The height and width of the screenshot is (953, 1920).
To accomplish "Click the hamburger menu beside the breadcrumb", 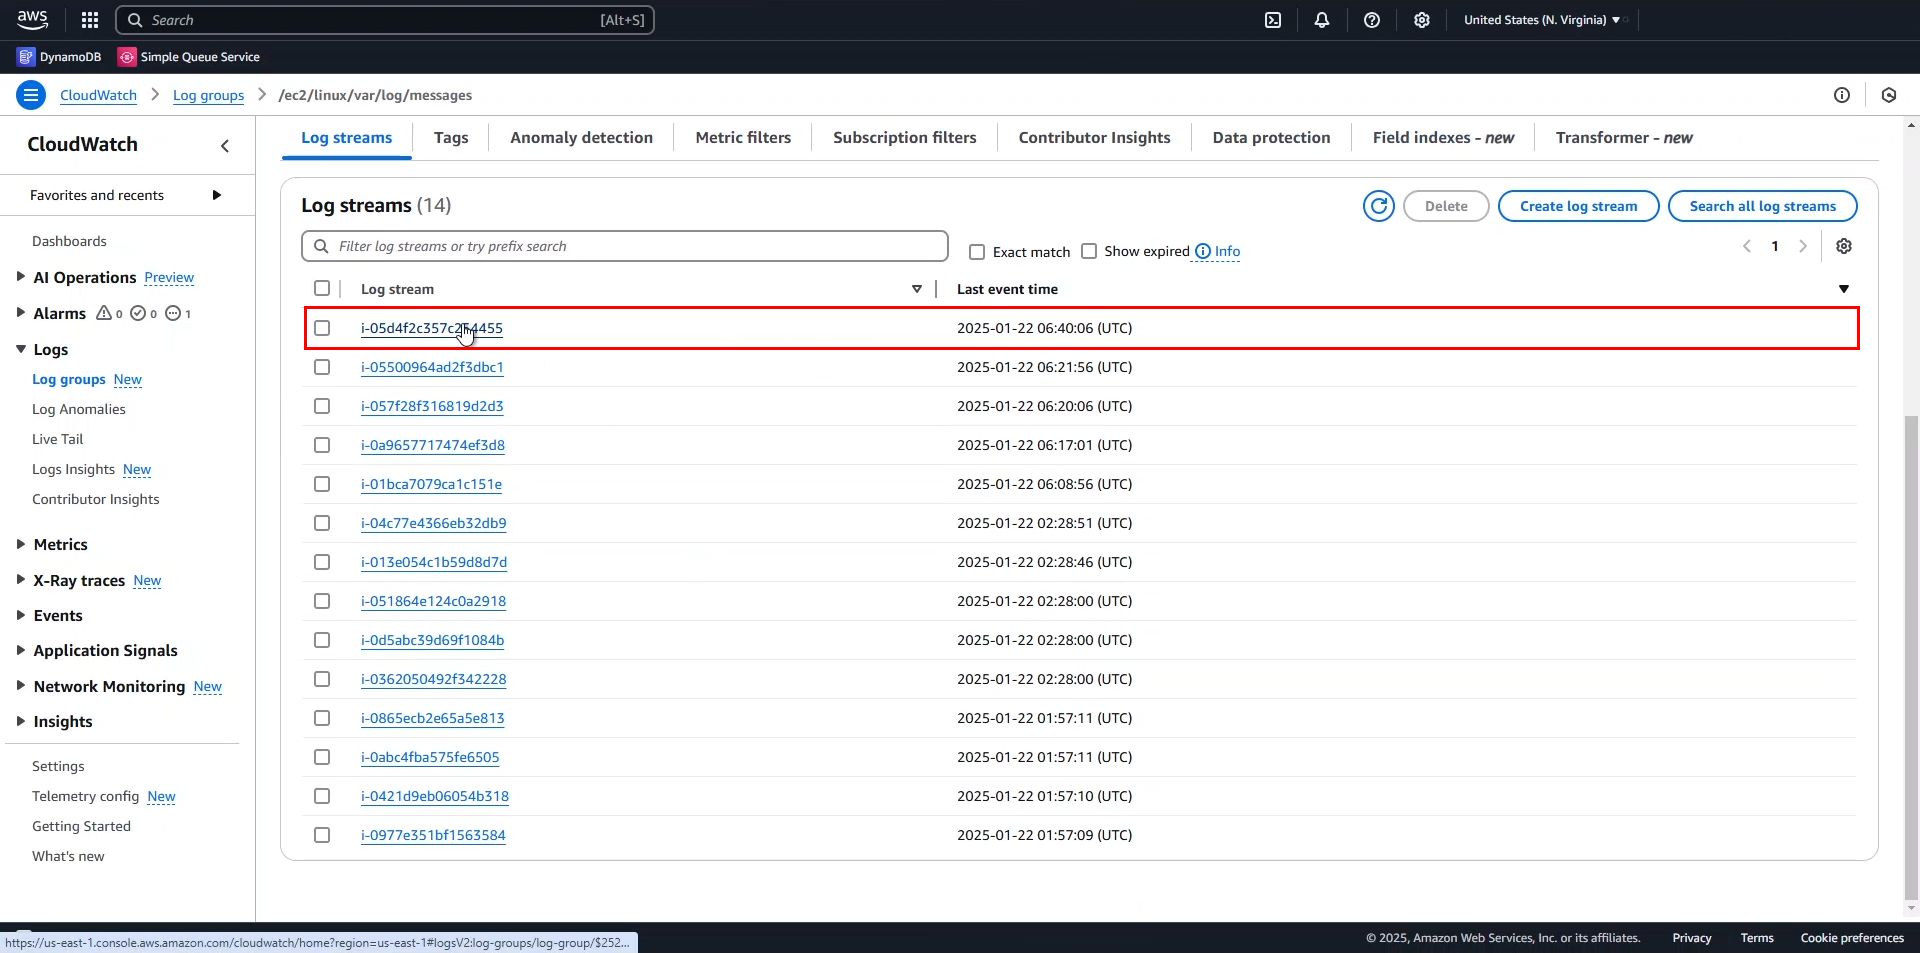I will click(31, 95).
